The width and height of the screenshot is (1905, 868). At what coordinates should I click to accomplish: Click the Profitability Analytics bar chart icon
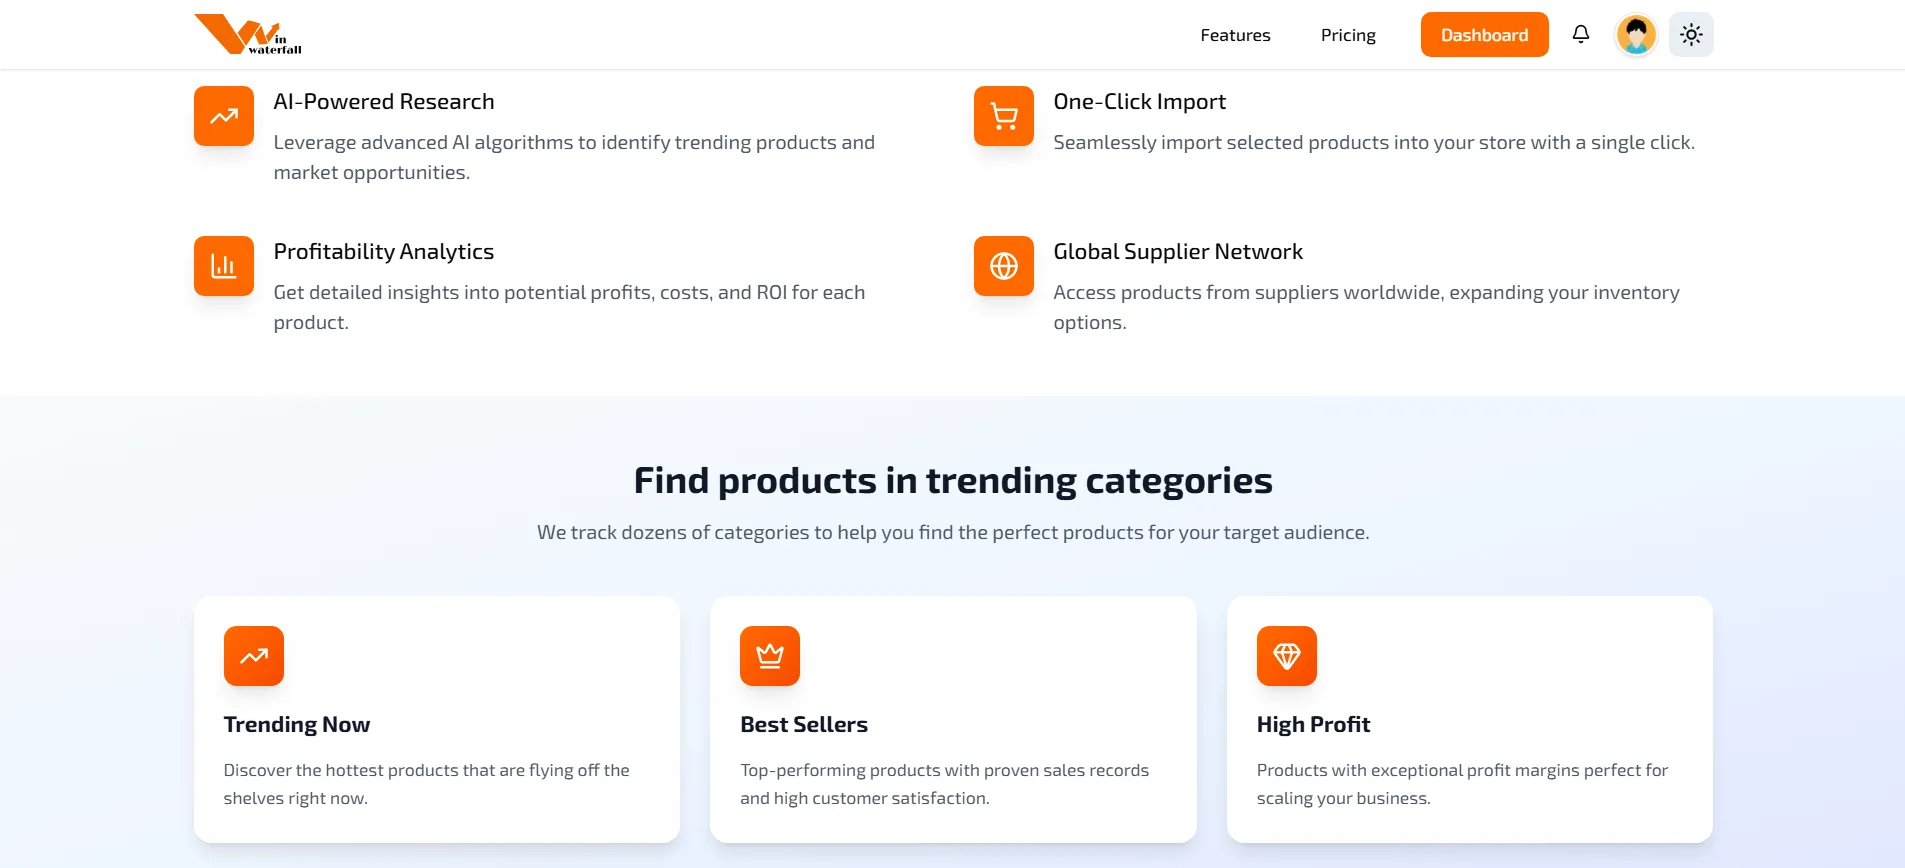coord(222,266)
